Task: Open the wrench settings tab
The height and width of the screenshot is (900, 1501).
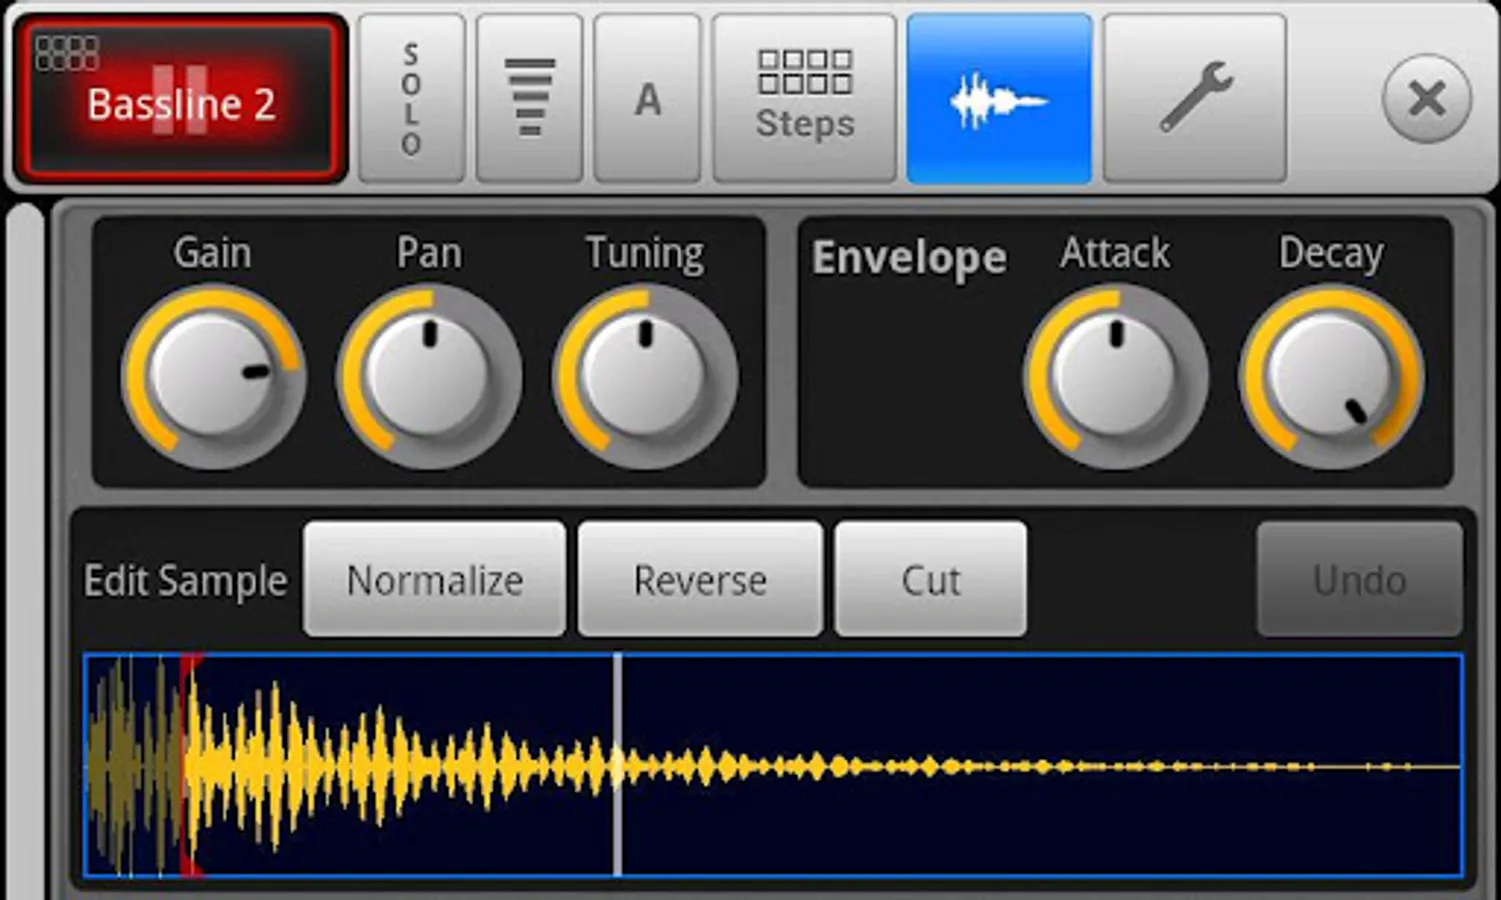Action: (x=1195, y=99)
